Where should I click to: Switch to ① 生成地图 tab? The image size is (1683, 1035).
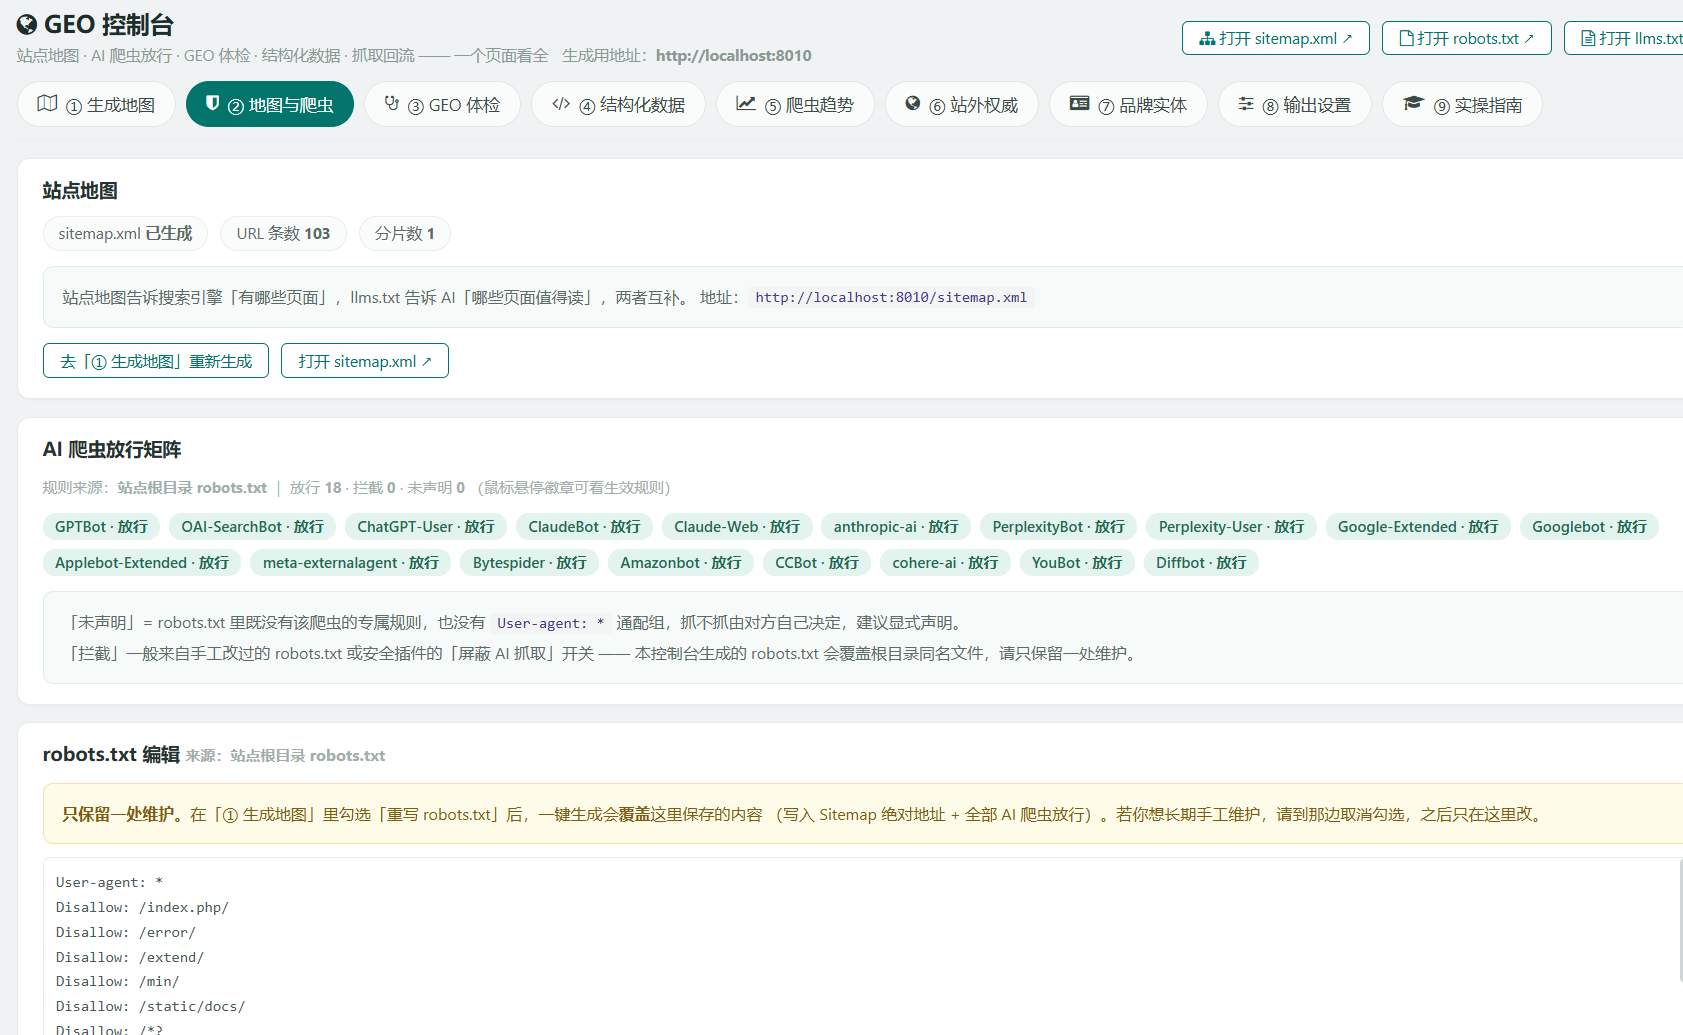pos(96,104)
